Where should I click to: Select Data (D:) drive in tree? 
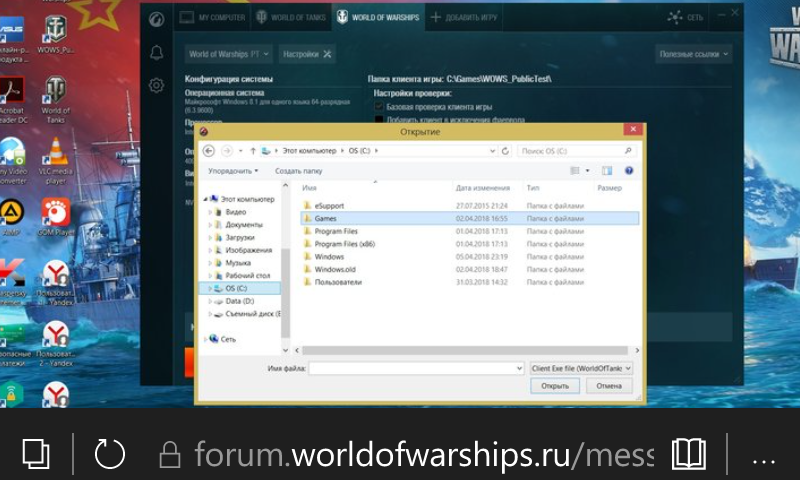tap(239, 301)
